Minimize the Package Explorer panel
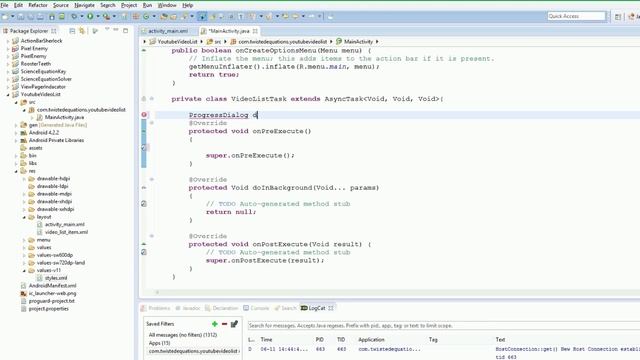The image size is (640, 360). point(116,30)
